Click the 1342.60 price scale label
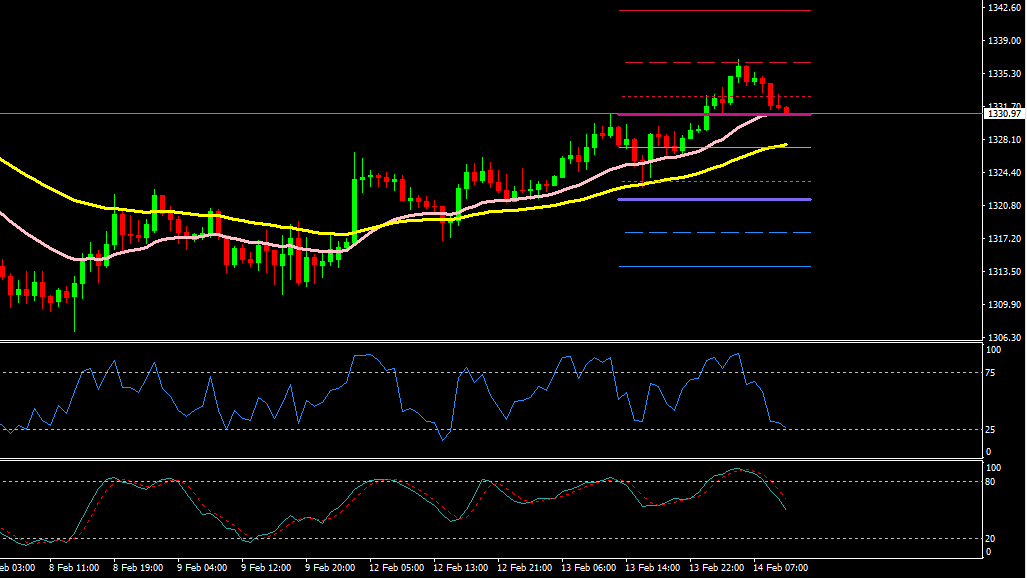The height and width of the screenshot is (578, 1027). (x=1004, y=8)
